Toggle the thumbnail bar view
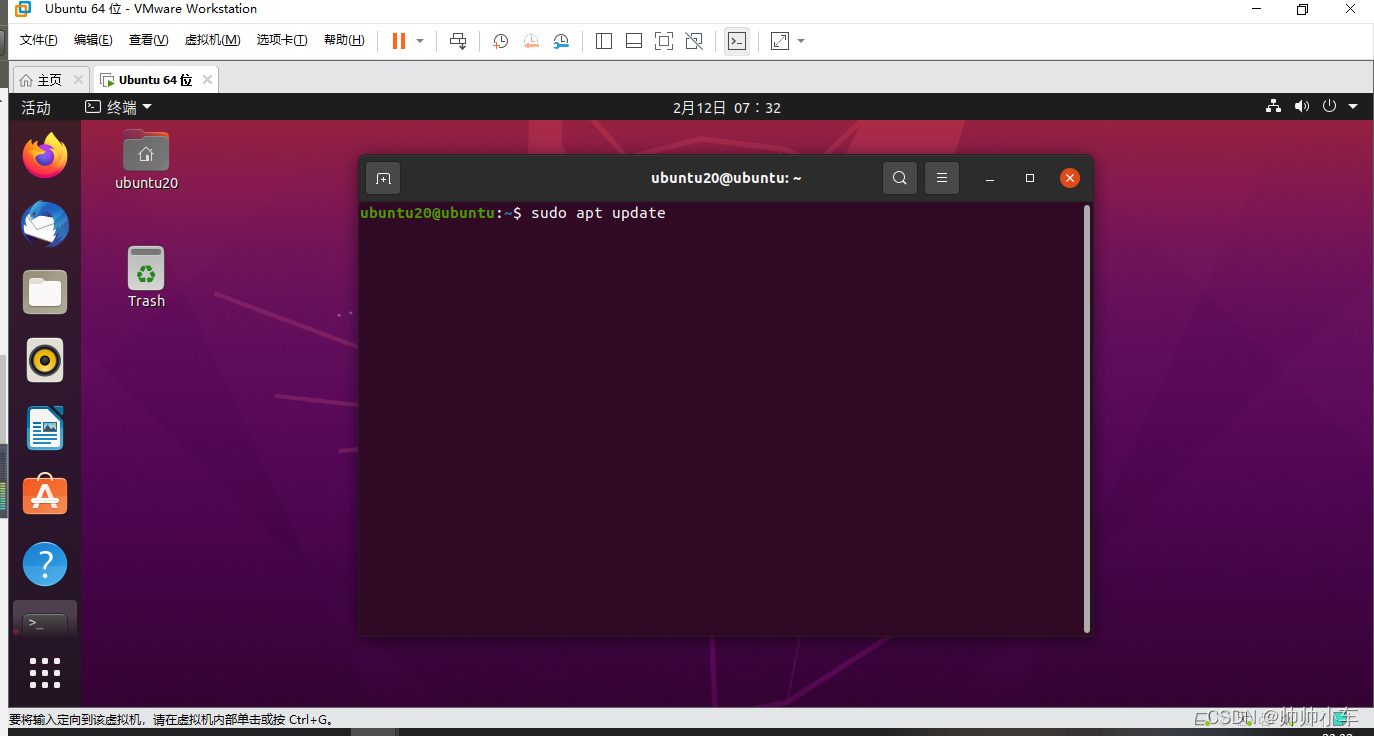Screen dimensions: 1374x736 click(634, 41)
